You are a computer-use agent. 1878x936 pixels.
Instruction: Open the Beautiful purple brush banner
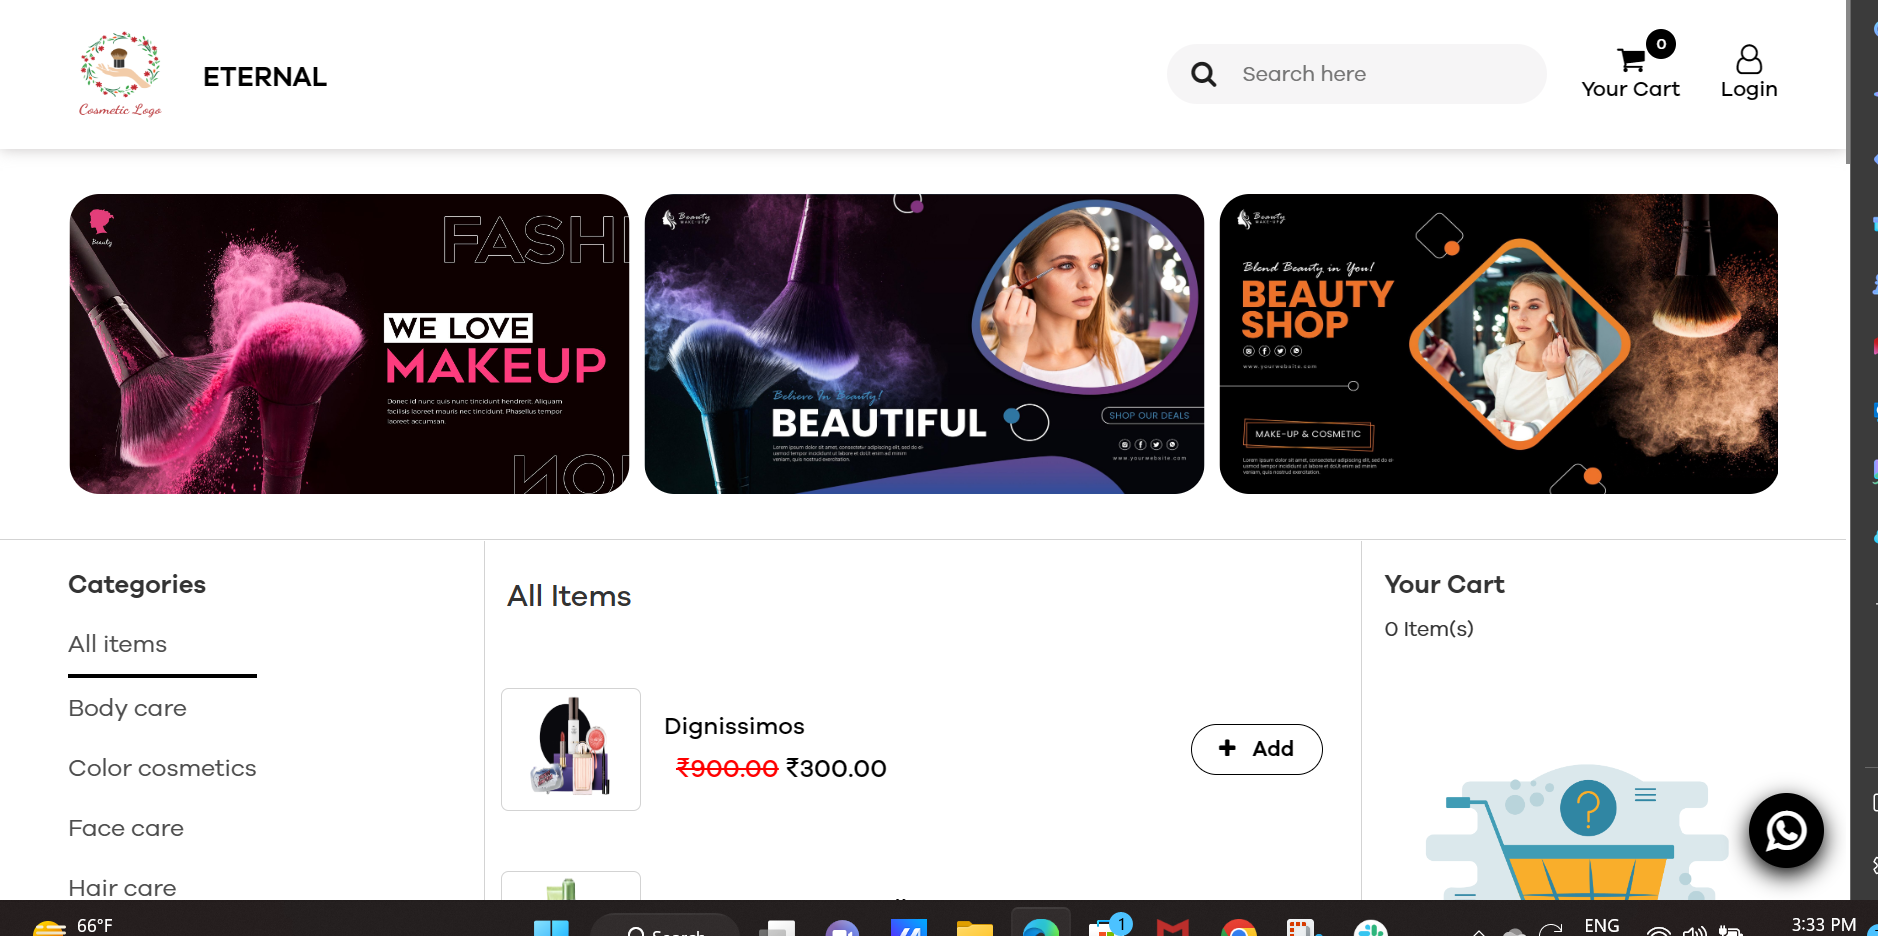[x=924, y=344]
